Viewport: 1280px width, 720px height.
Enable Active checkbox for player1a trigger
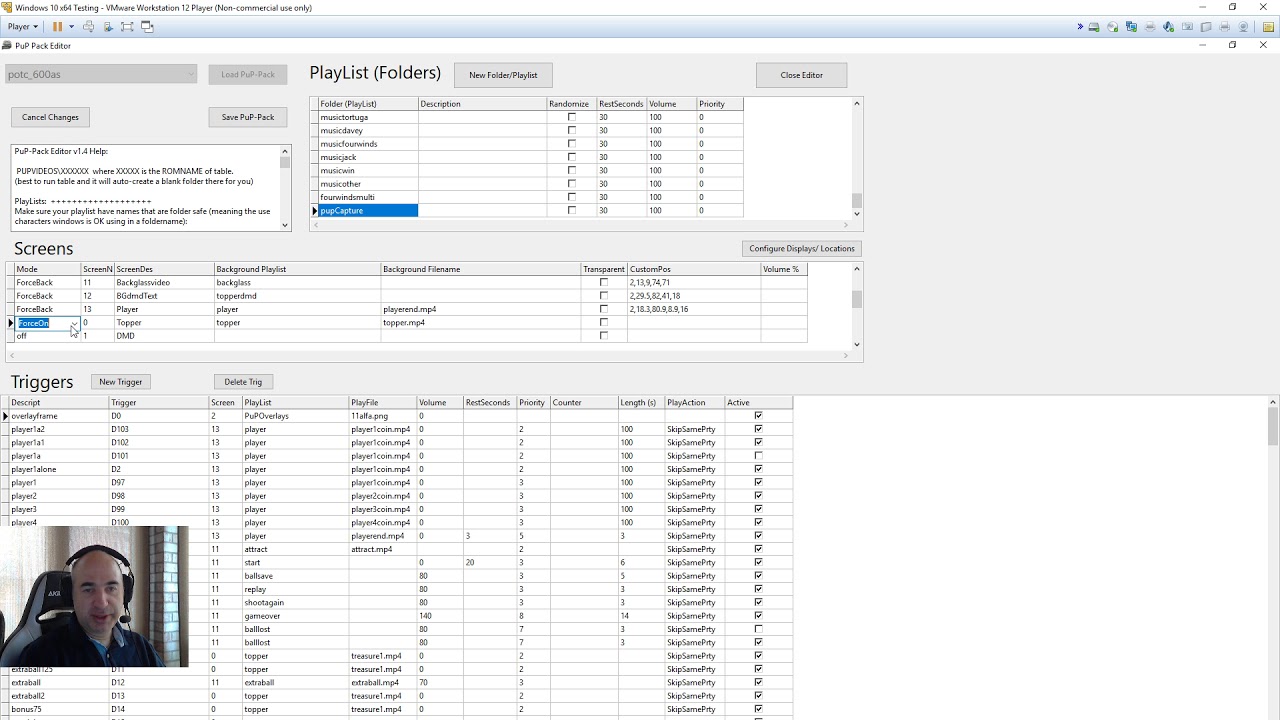click(758, 456)
